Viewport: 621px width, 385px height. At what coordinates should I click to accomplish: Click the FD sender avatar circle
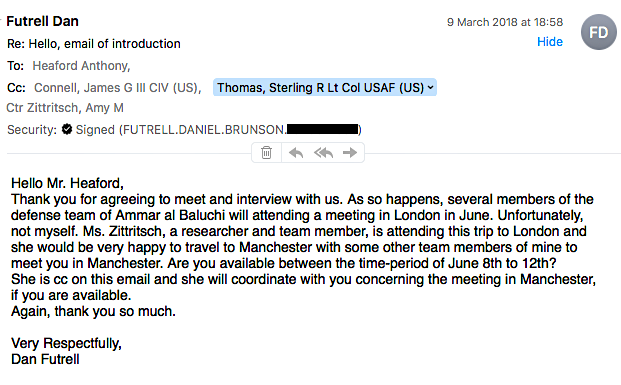598,32
